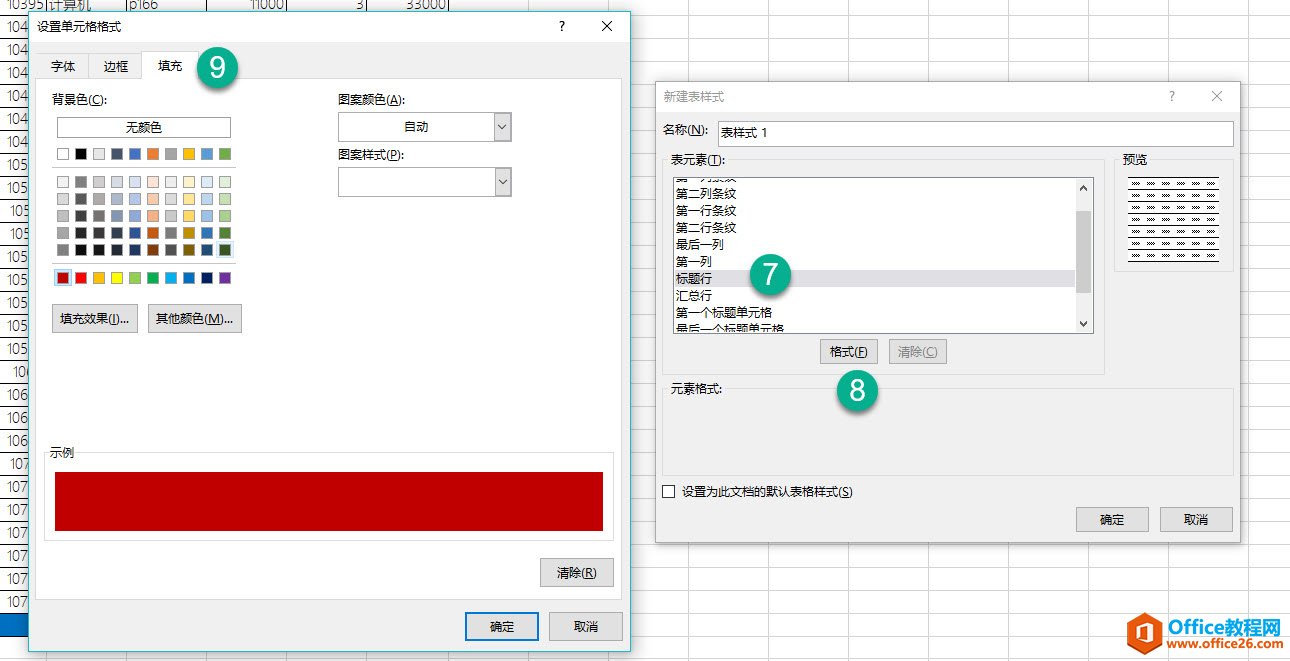Cancel the New Table Style dialog
This screenshot has width=1290, height=661.
pos(1196,519)
